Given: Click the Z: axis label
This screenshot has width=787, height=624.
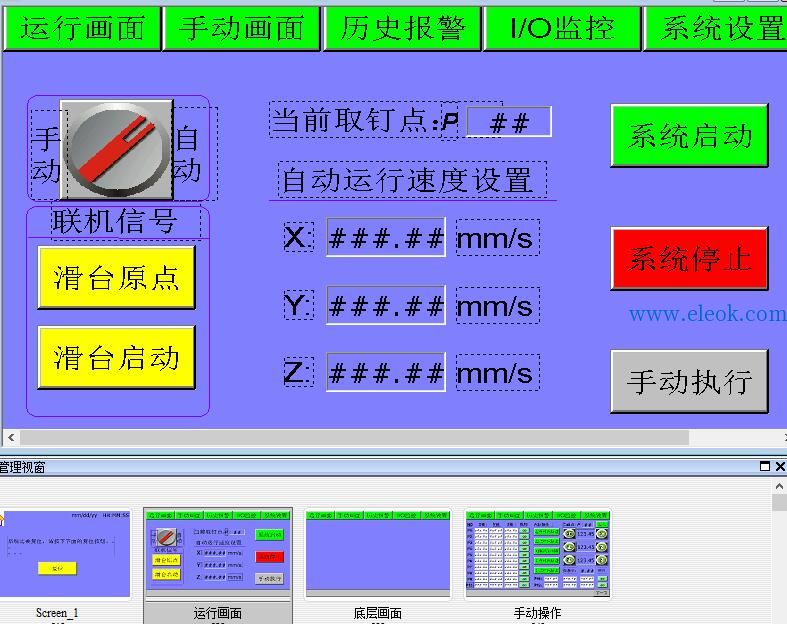Looking at the screenshot, I should pyautogui.click(x=299, y=372).
